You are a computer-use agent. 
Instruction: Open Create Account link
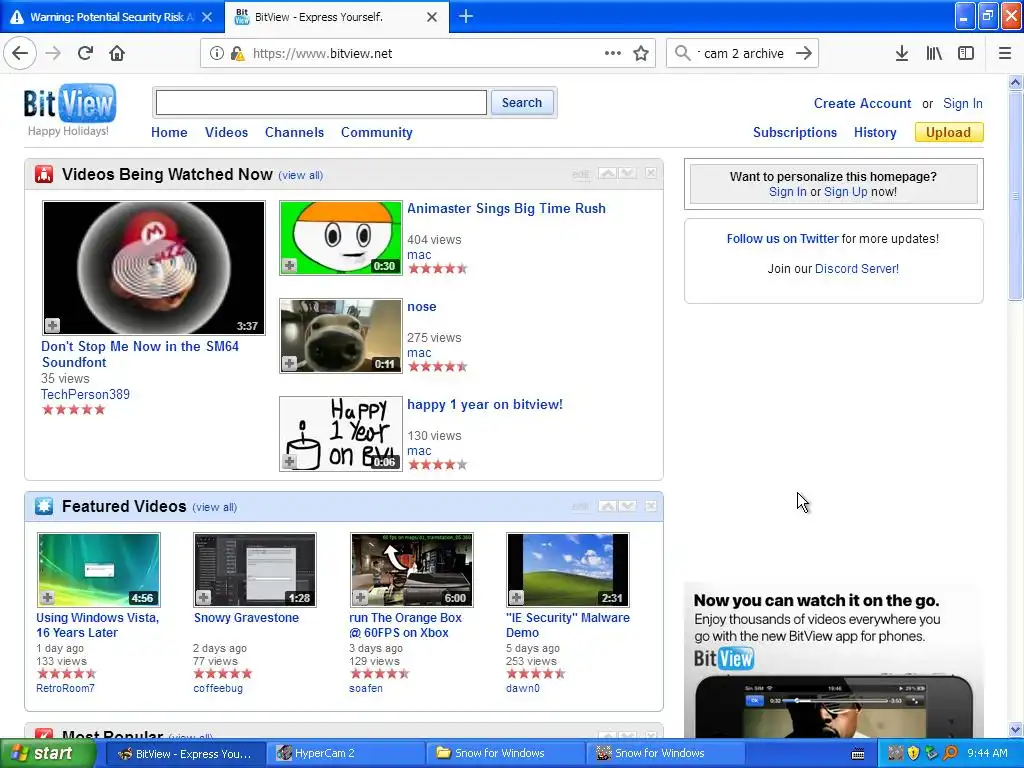coord(862,103)
